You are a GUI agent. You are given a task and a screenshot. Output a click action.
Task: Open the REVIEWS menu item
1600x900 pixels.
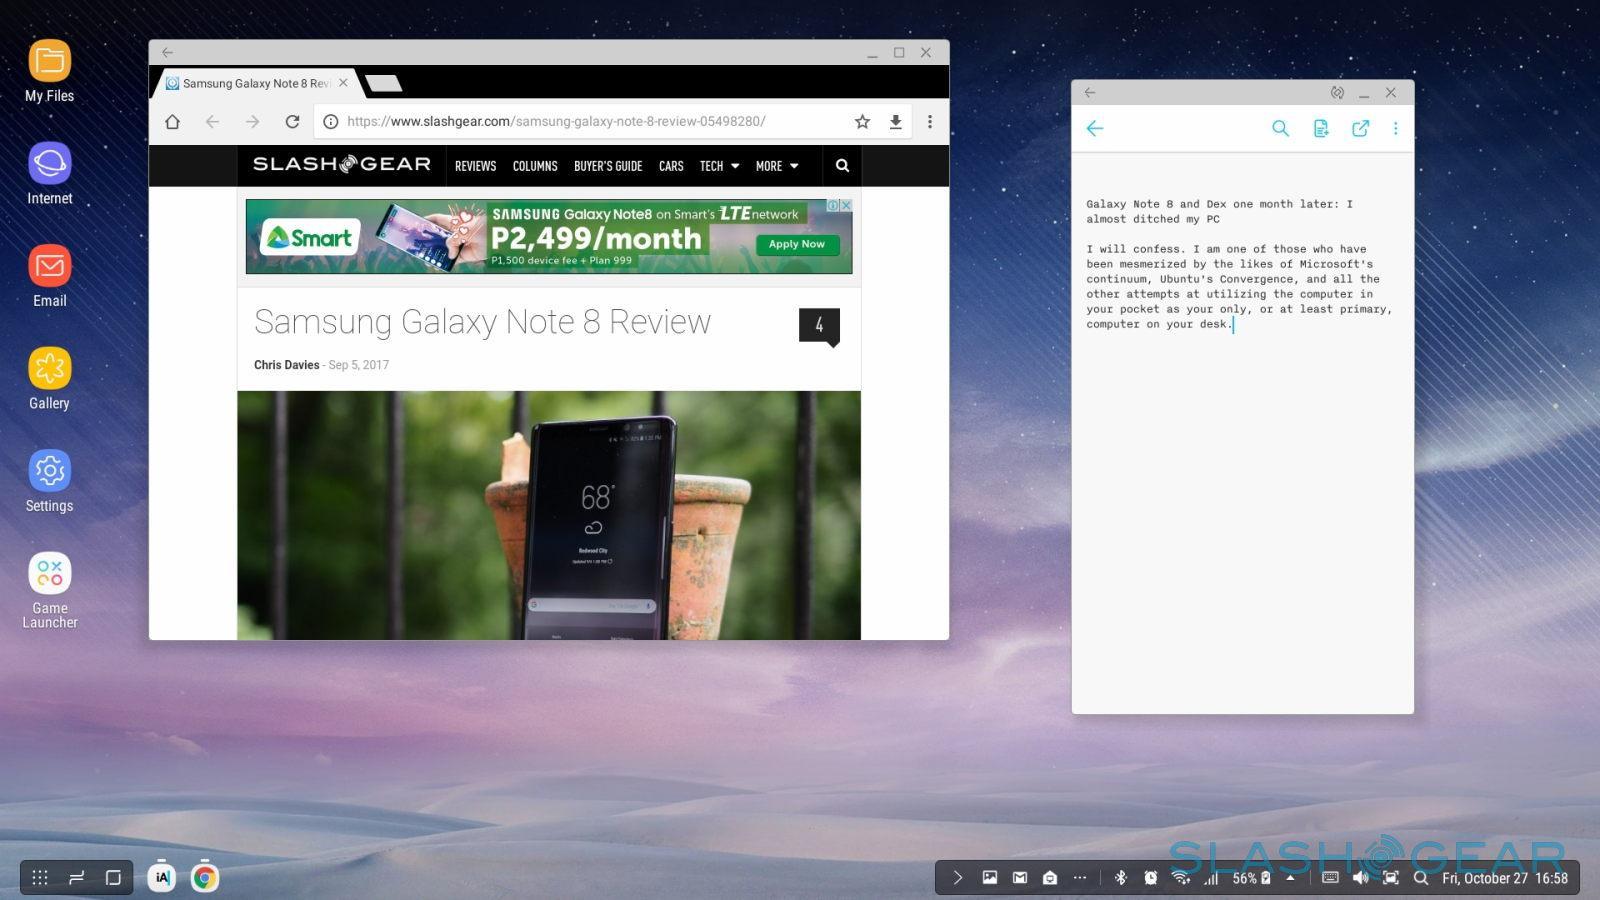click(x=475, y=166)
